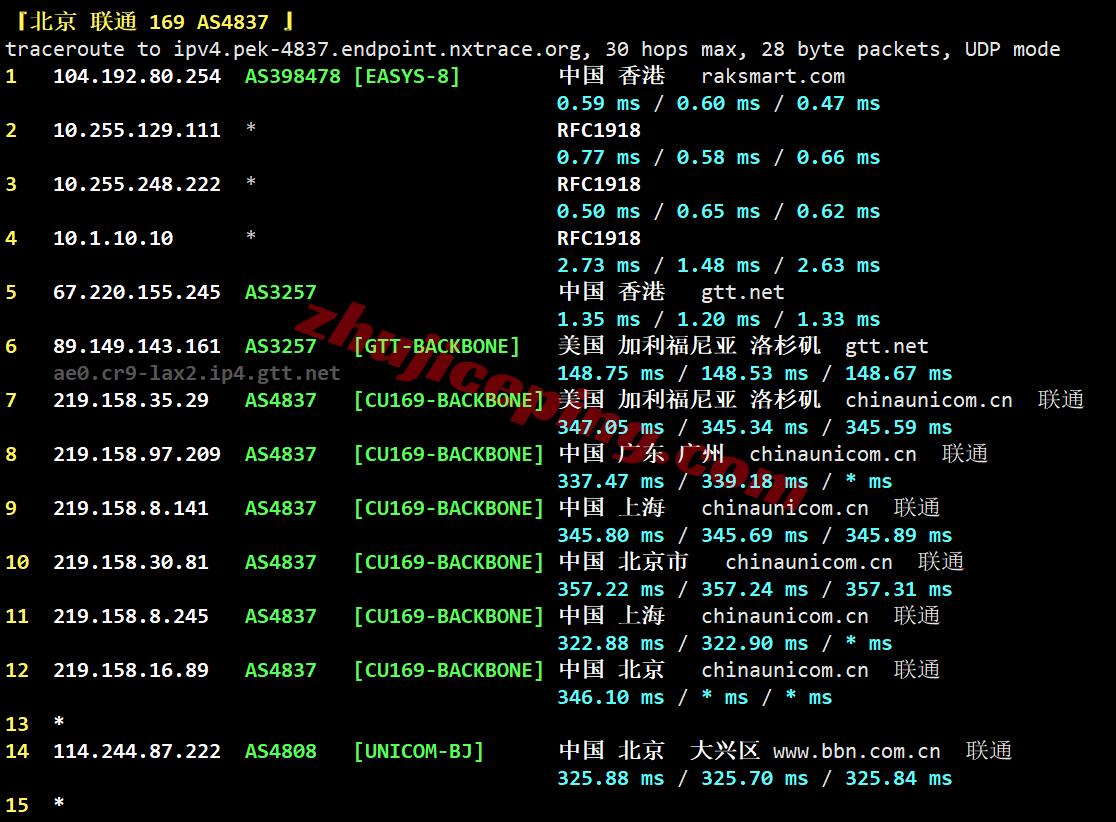Click latency value 2.73 ms
The height and width of the screenshot is (822, 1116).
click(599, 265)
